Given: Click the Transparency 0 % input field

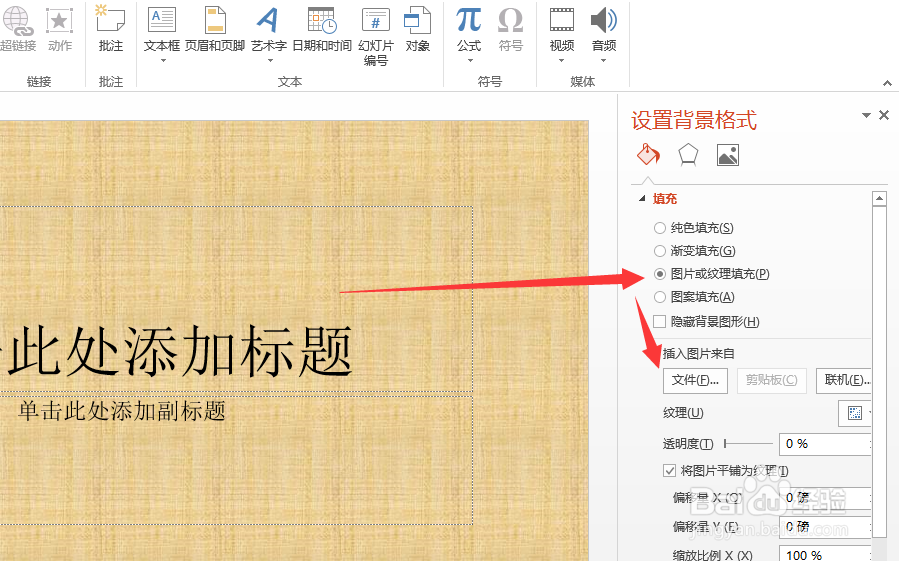Looking at the screenshot, I should click(x=824, y=444).
